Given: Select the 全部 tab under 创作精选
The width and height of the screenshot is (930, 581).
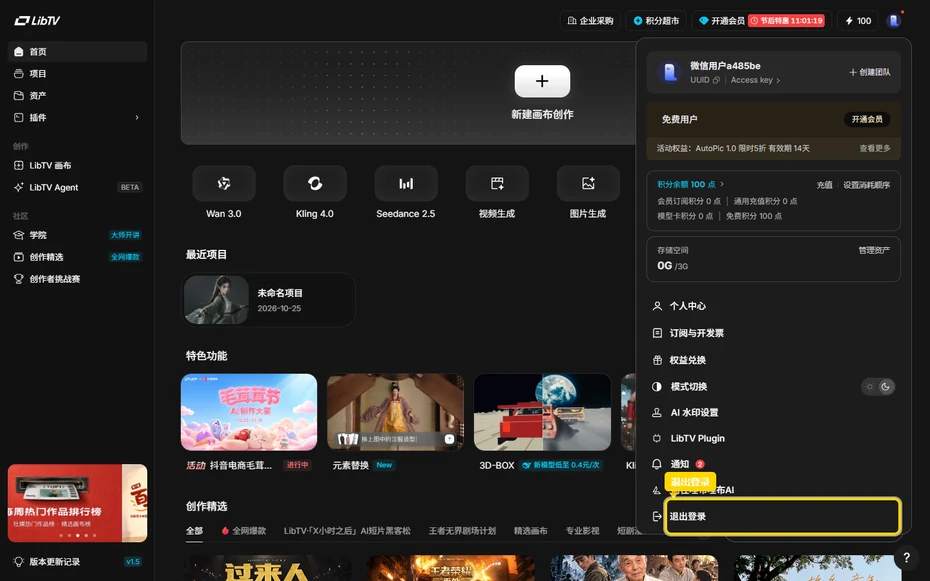Looking at the screenshot, I should click(194, 531).
